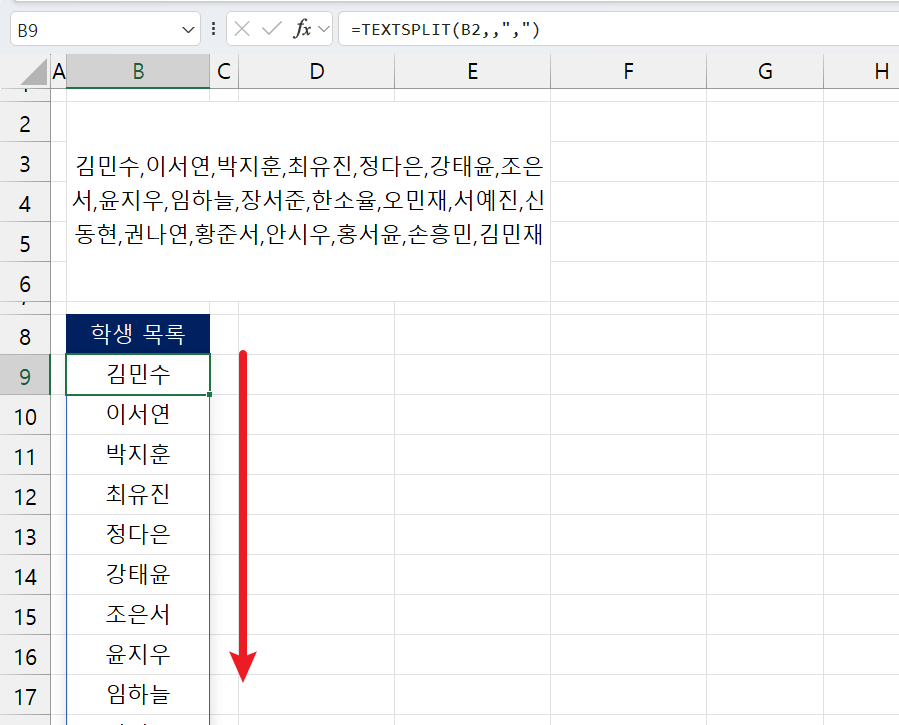Select column A header
The width and height of the screenshot is (899, 725).
click(x=58, y=72)
